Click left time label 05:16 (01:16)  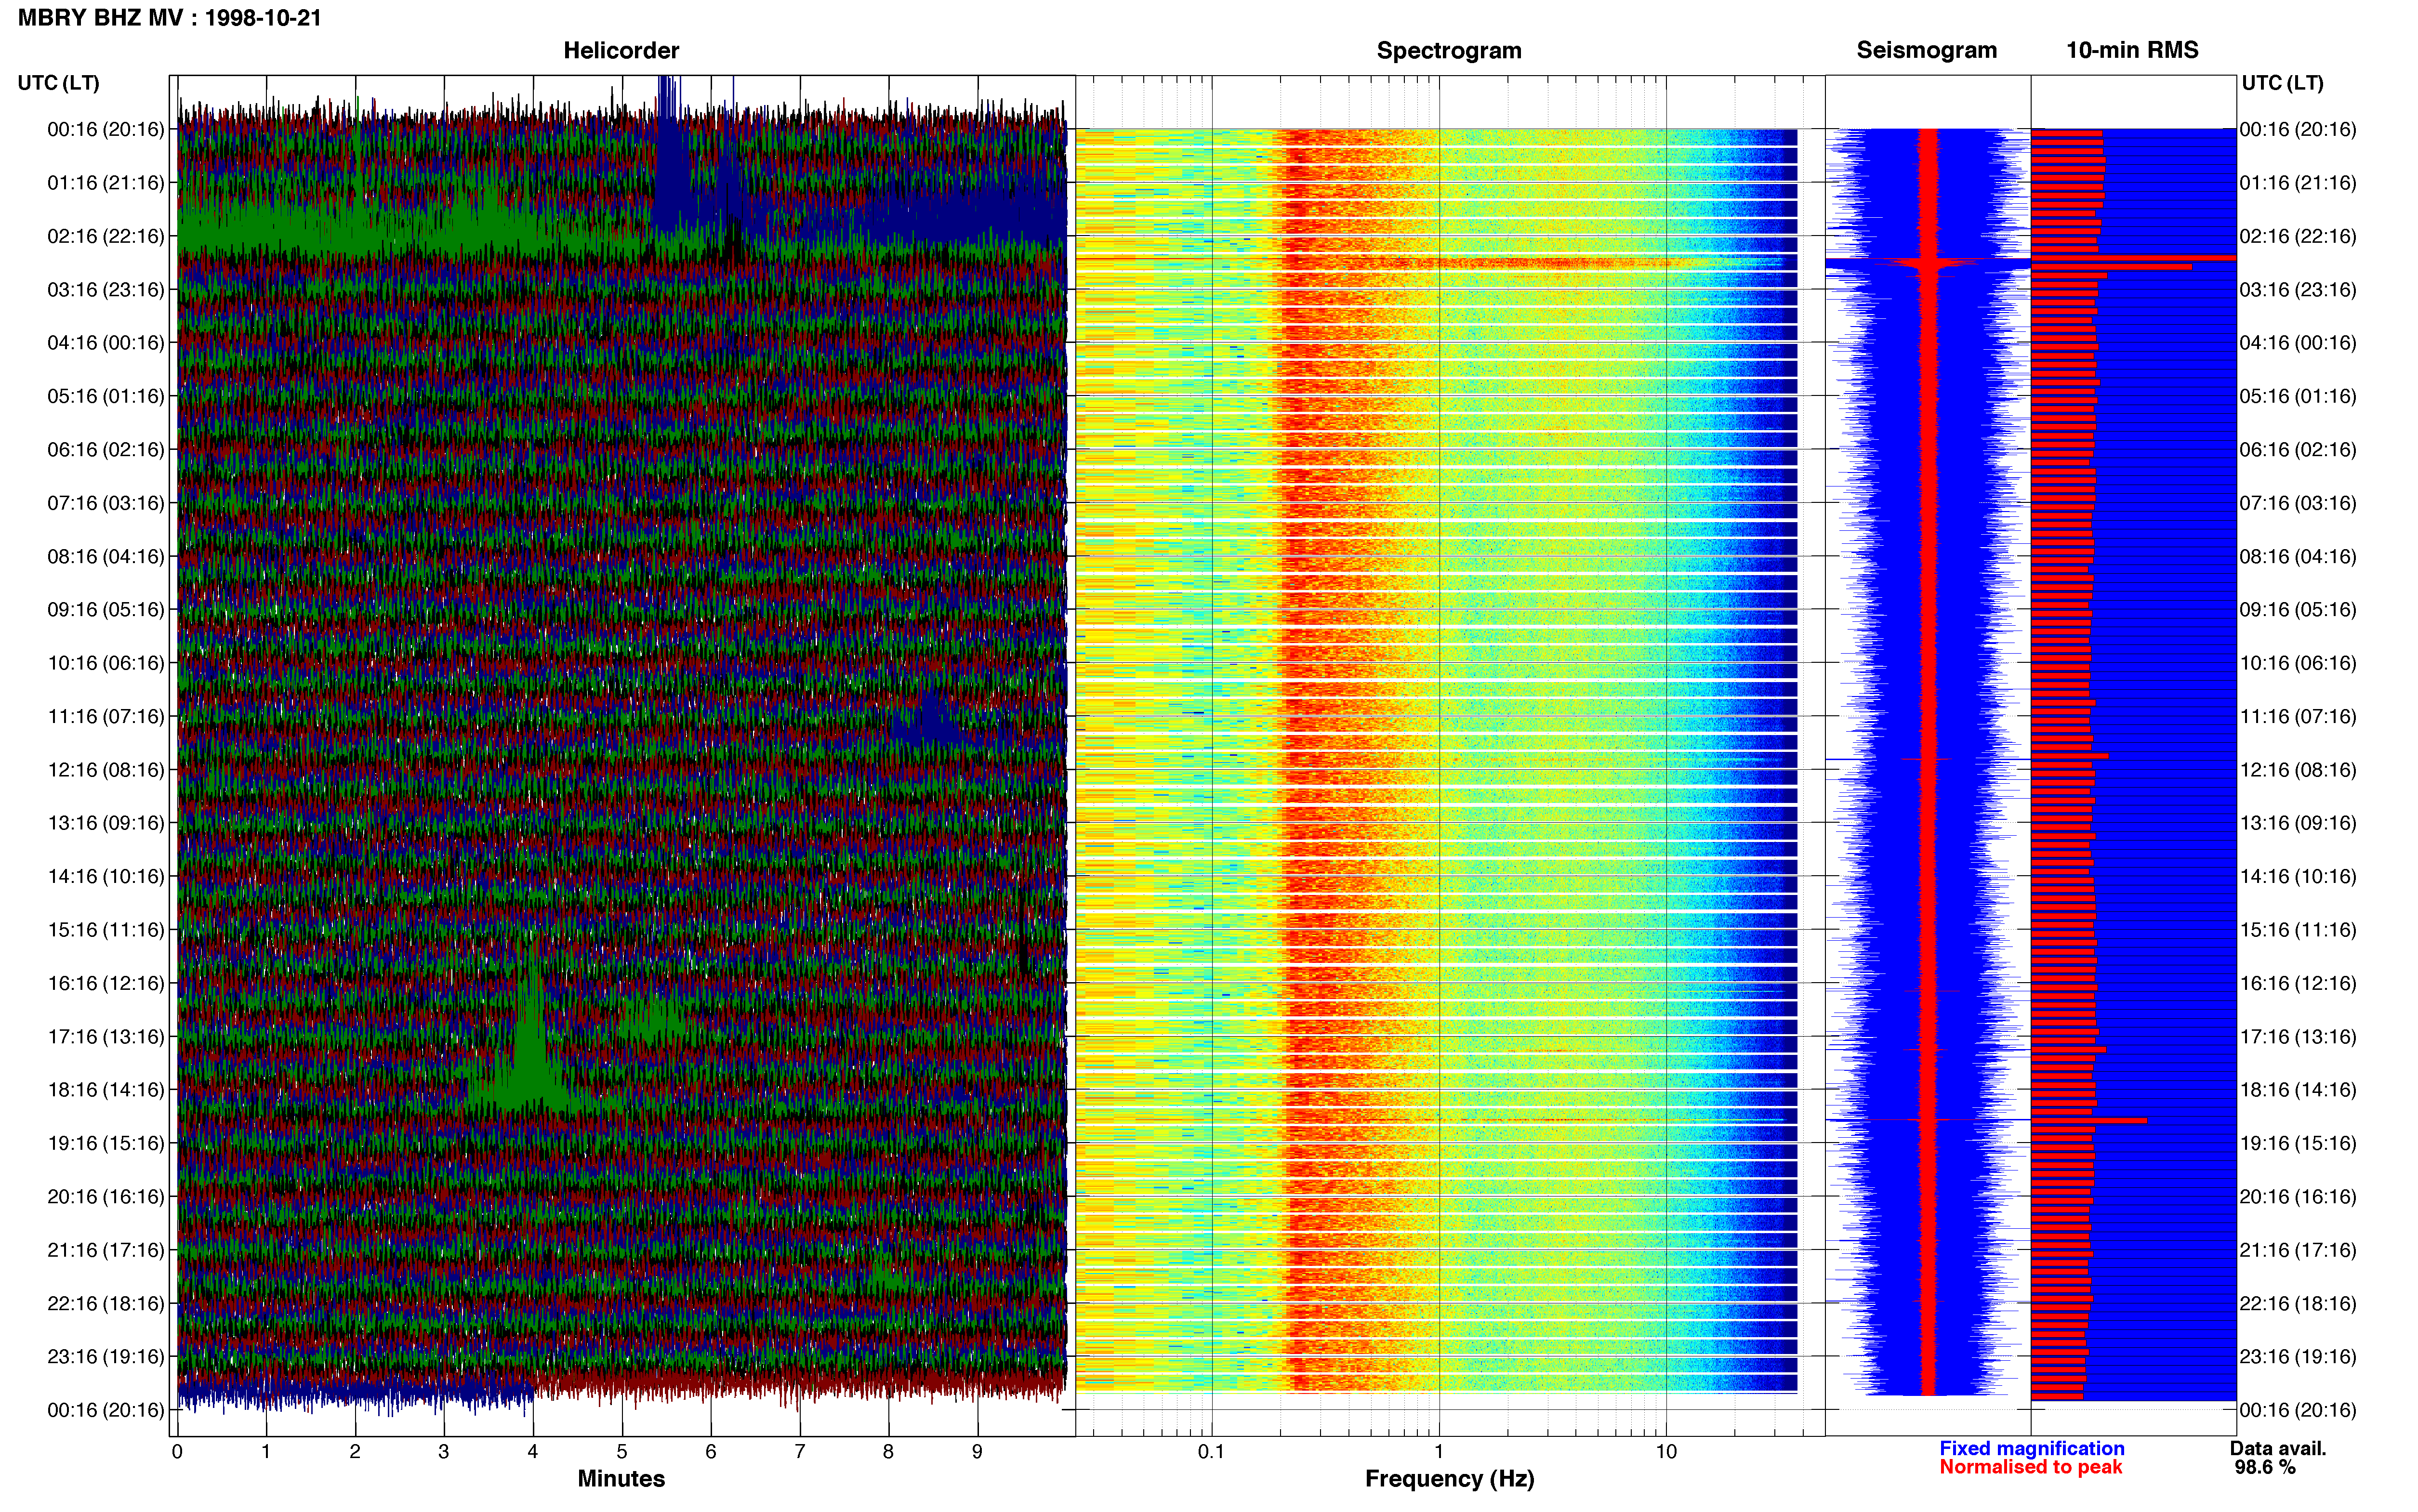tap(106, 396)
